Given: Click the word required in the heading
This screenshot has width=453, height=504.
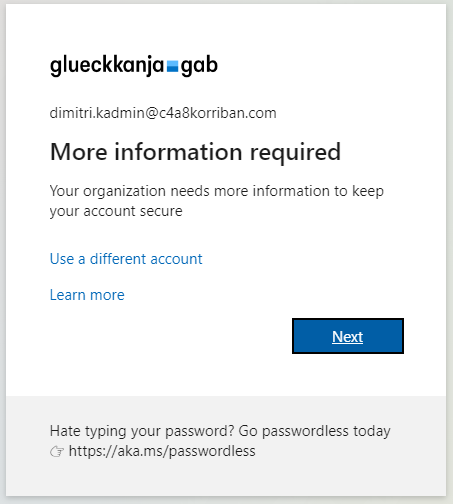Looking at the screenshot, I should pyautogui.click(x=295, y=153).
